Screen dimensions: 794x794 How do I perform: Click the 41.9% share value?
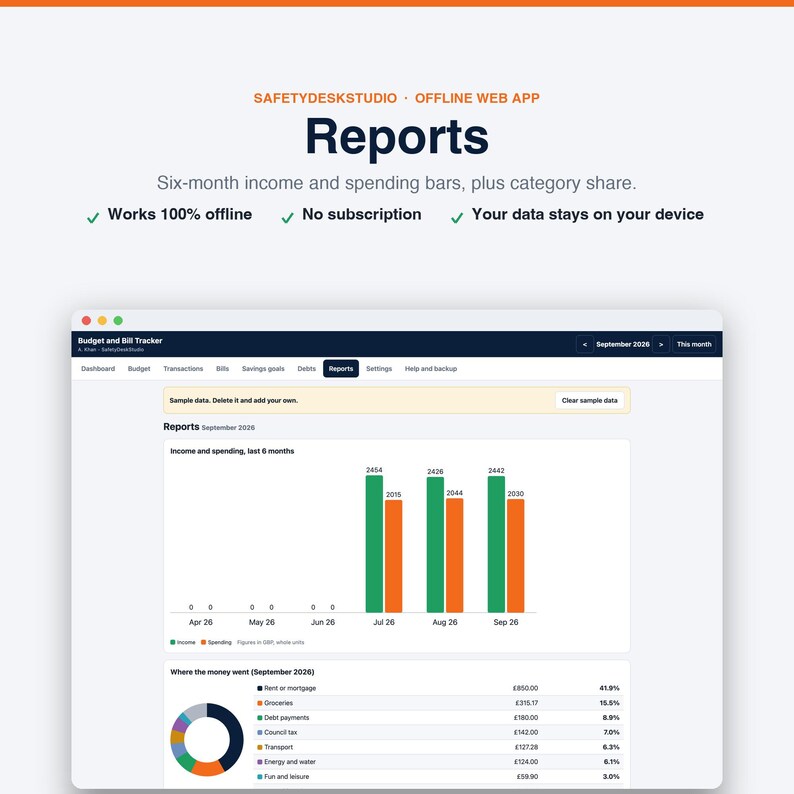[609, 688]
